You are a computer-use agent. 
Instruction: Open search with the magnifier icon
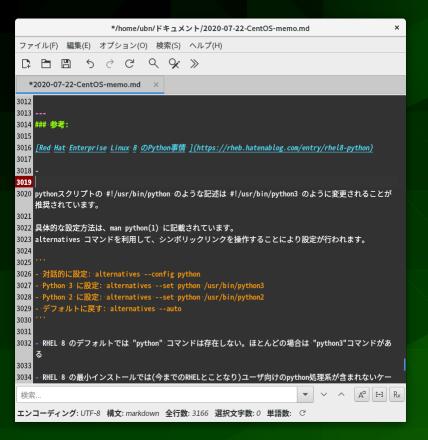tap(153, 63)
